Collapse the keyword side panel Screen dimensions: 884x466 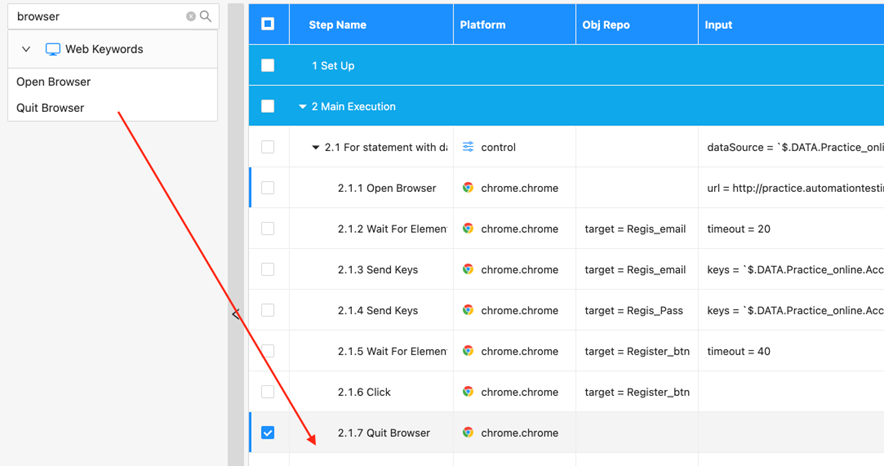(x=236, y=314)
